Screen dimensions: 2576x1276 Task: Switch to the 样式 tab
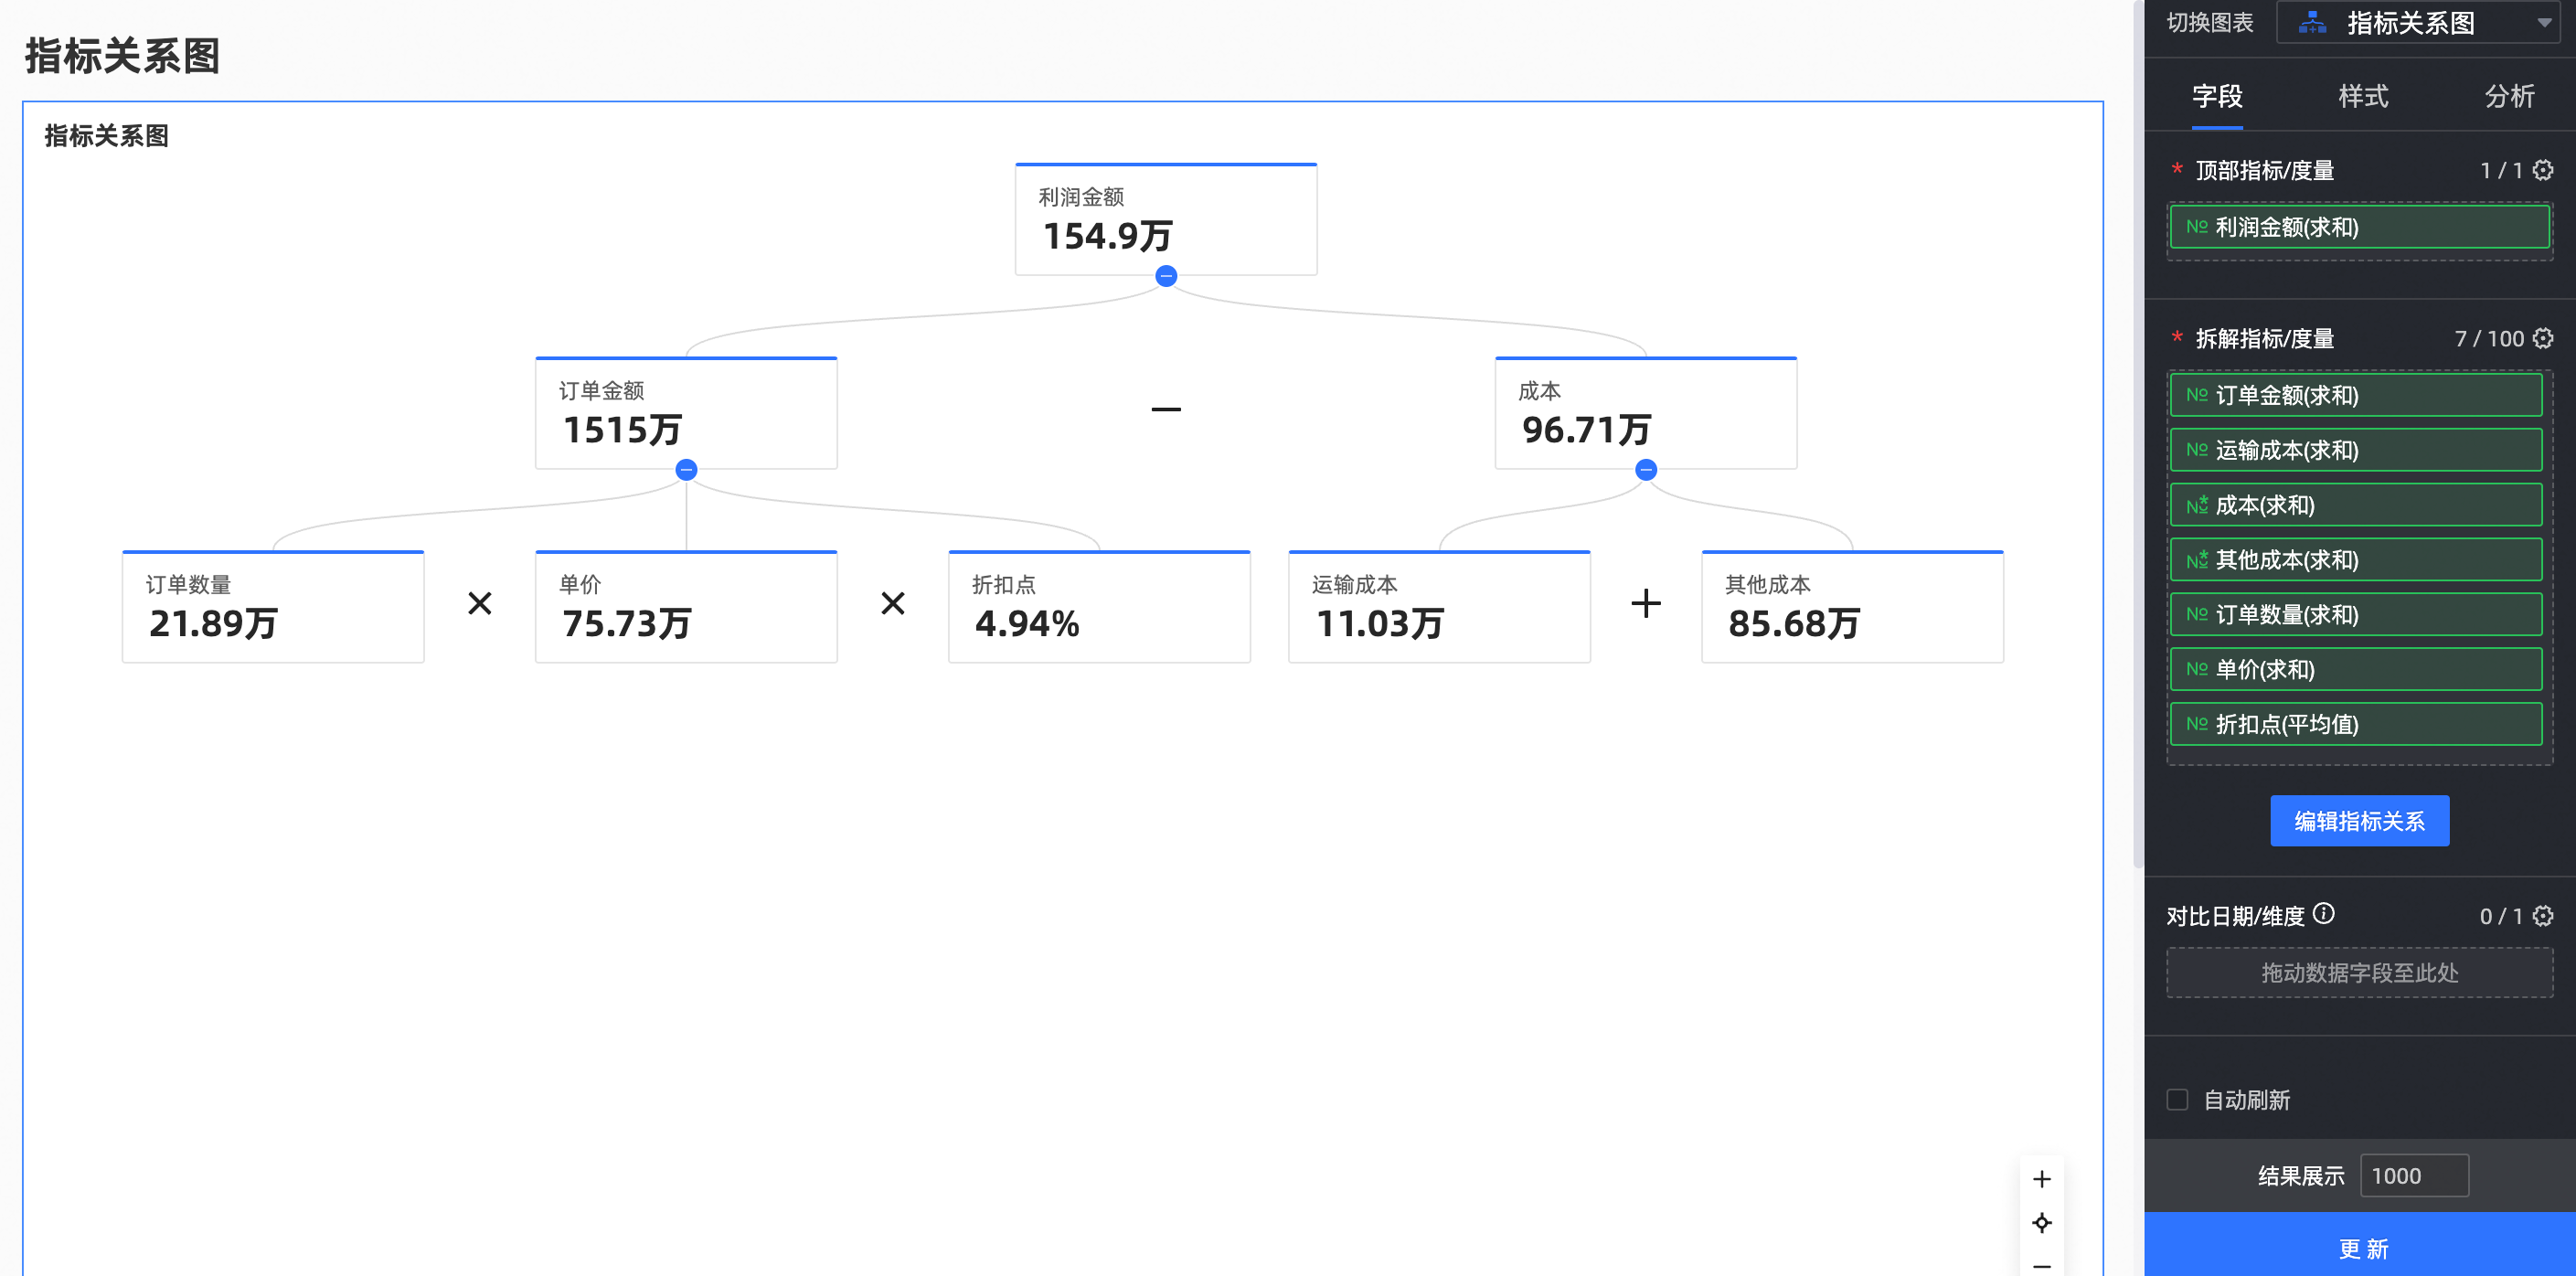point(2363,96)
